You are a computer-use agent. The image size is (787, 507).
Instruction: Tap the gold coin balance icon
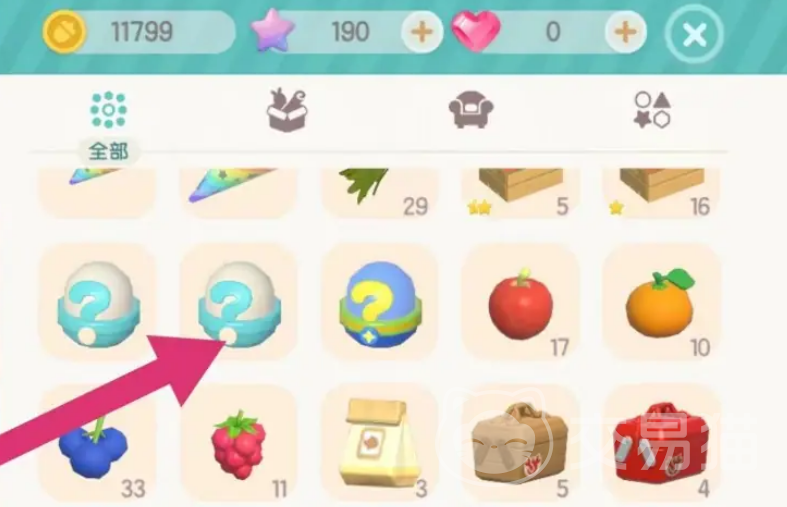click(x=64, y=32)
